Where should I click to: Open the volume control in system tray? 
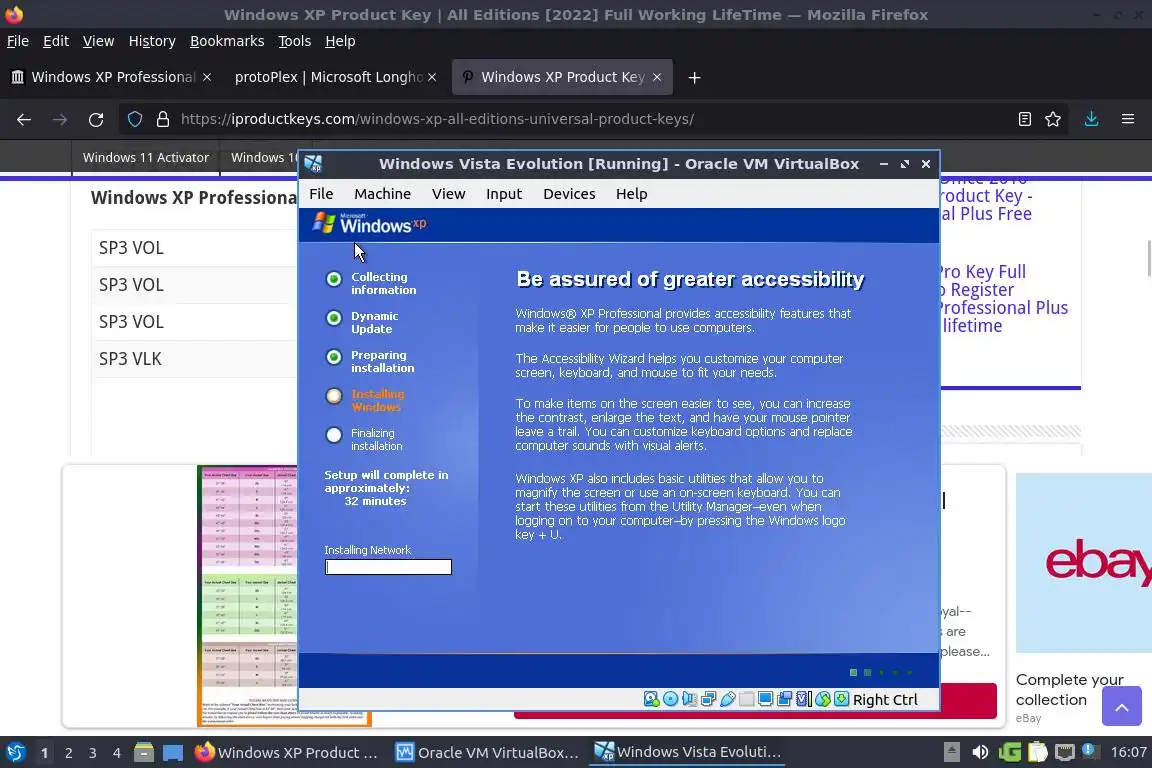pos(979,752)
